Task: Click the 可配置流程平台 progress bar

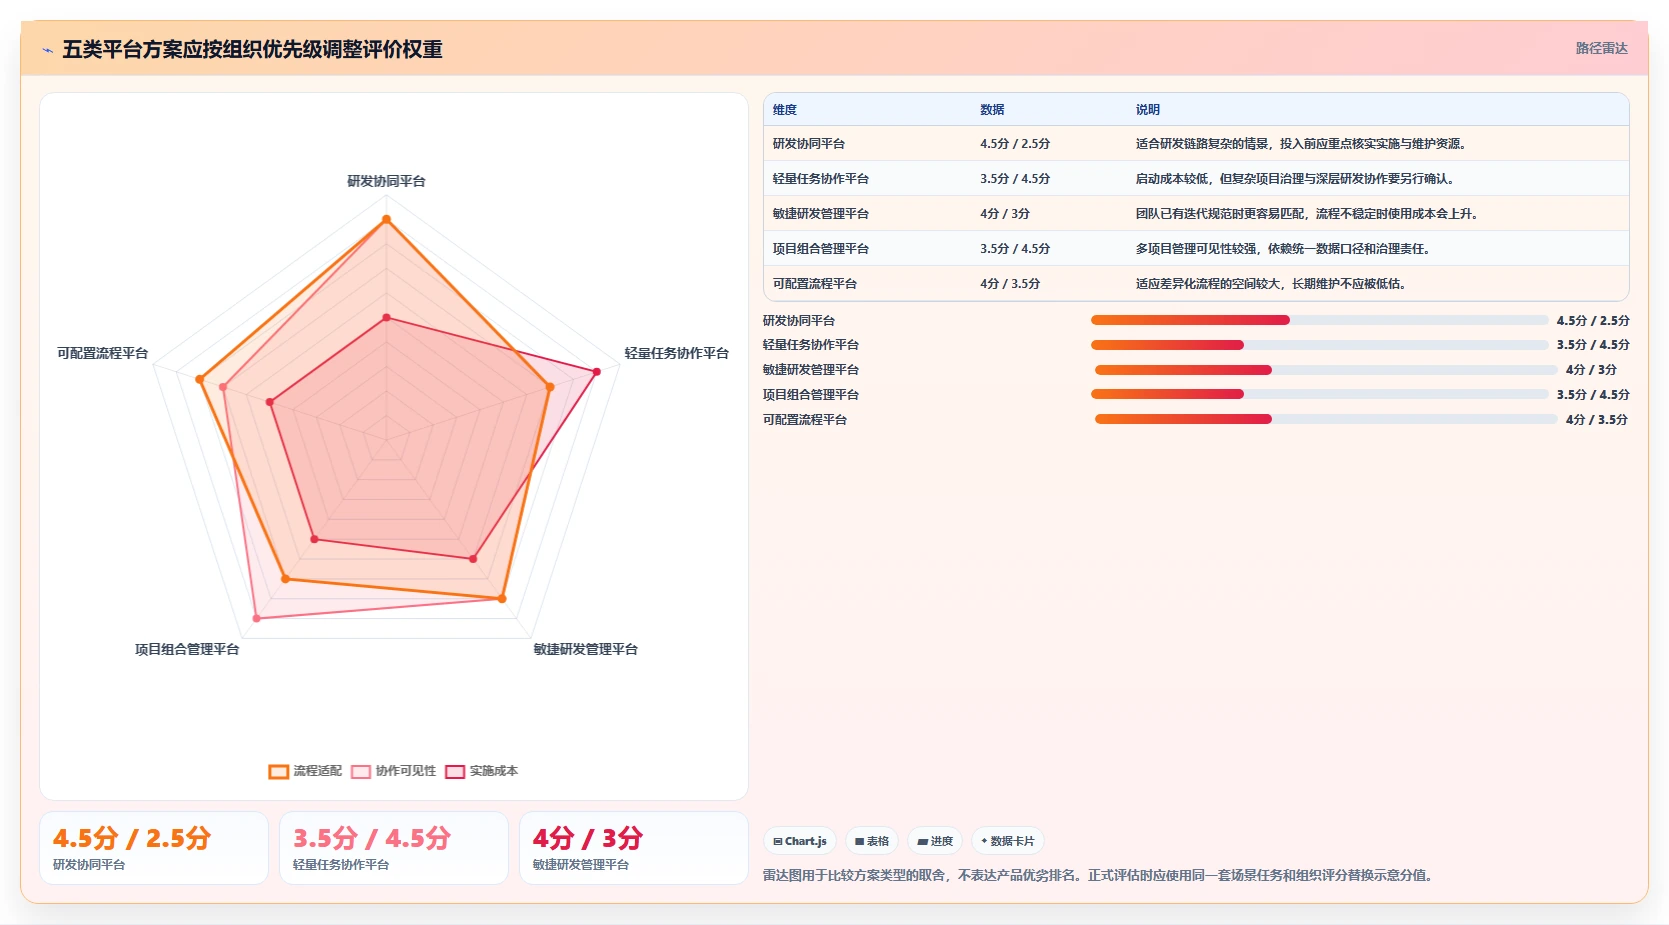Action: pyautogui.click(x=1326, y=419)
